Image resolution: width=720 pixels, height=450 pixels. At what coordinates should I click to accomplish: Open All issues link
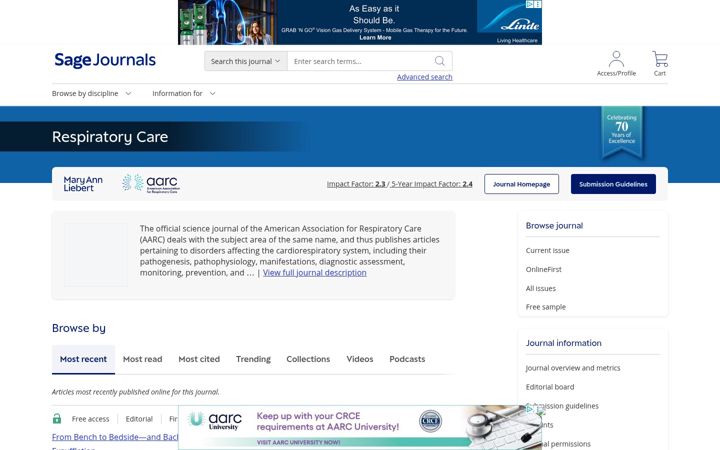click(540, 288)
